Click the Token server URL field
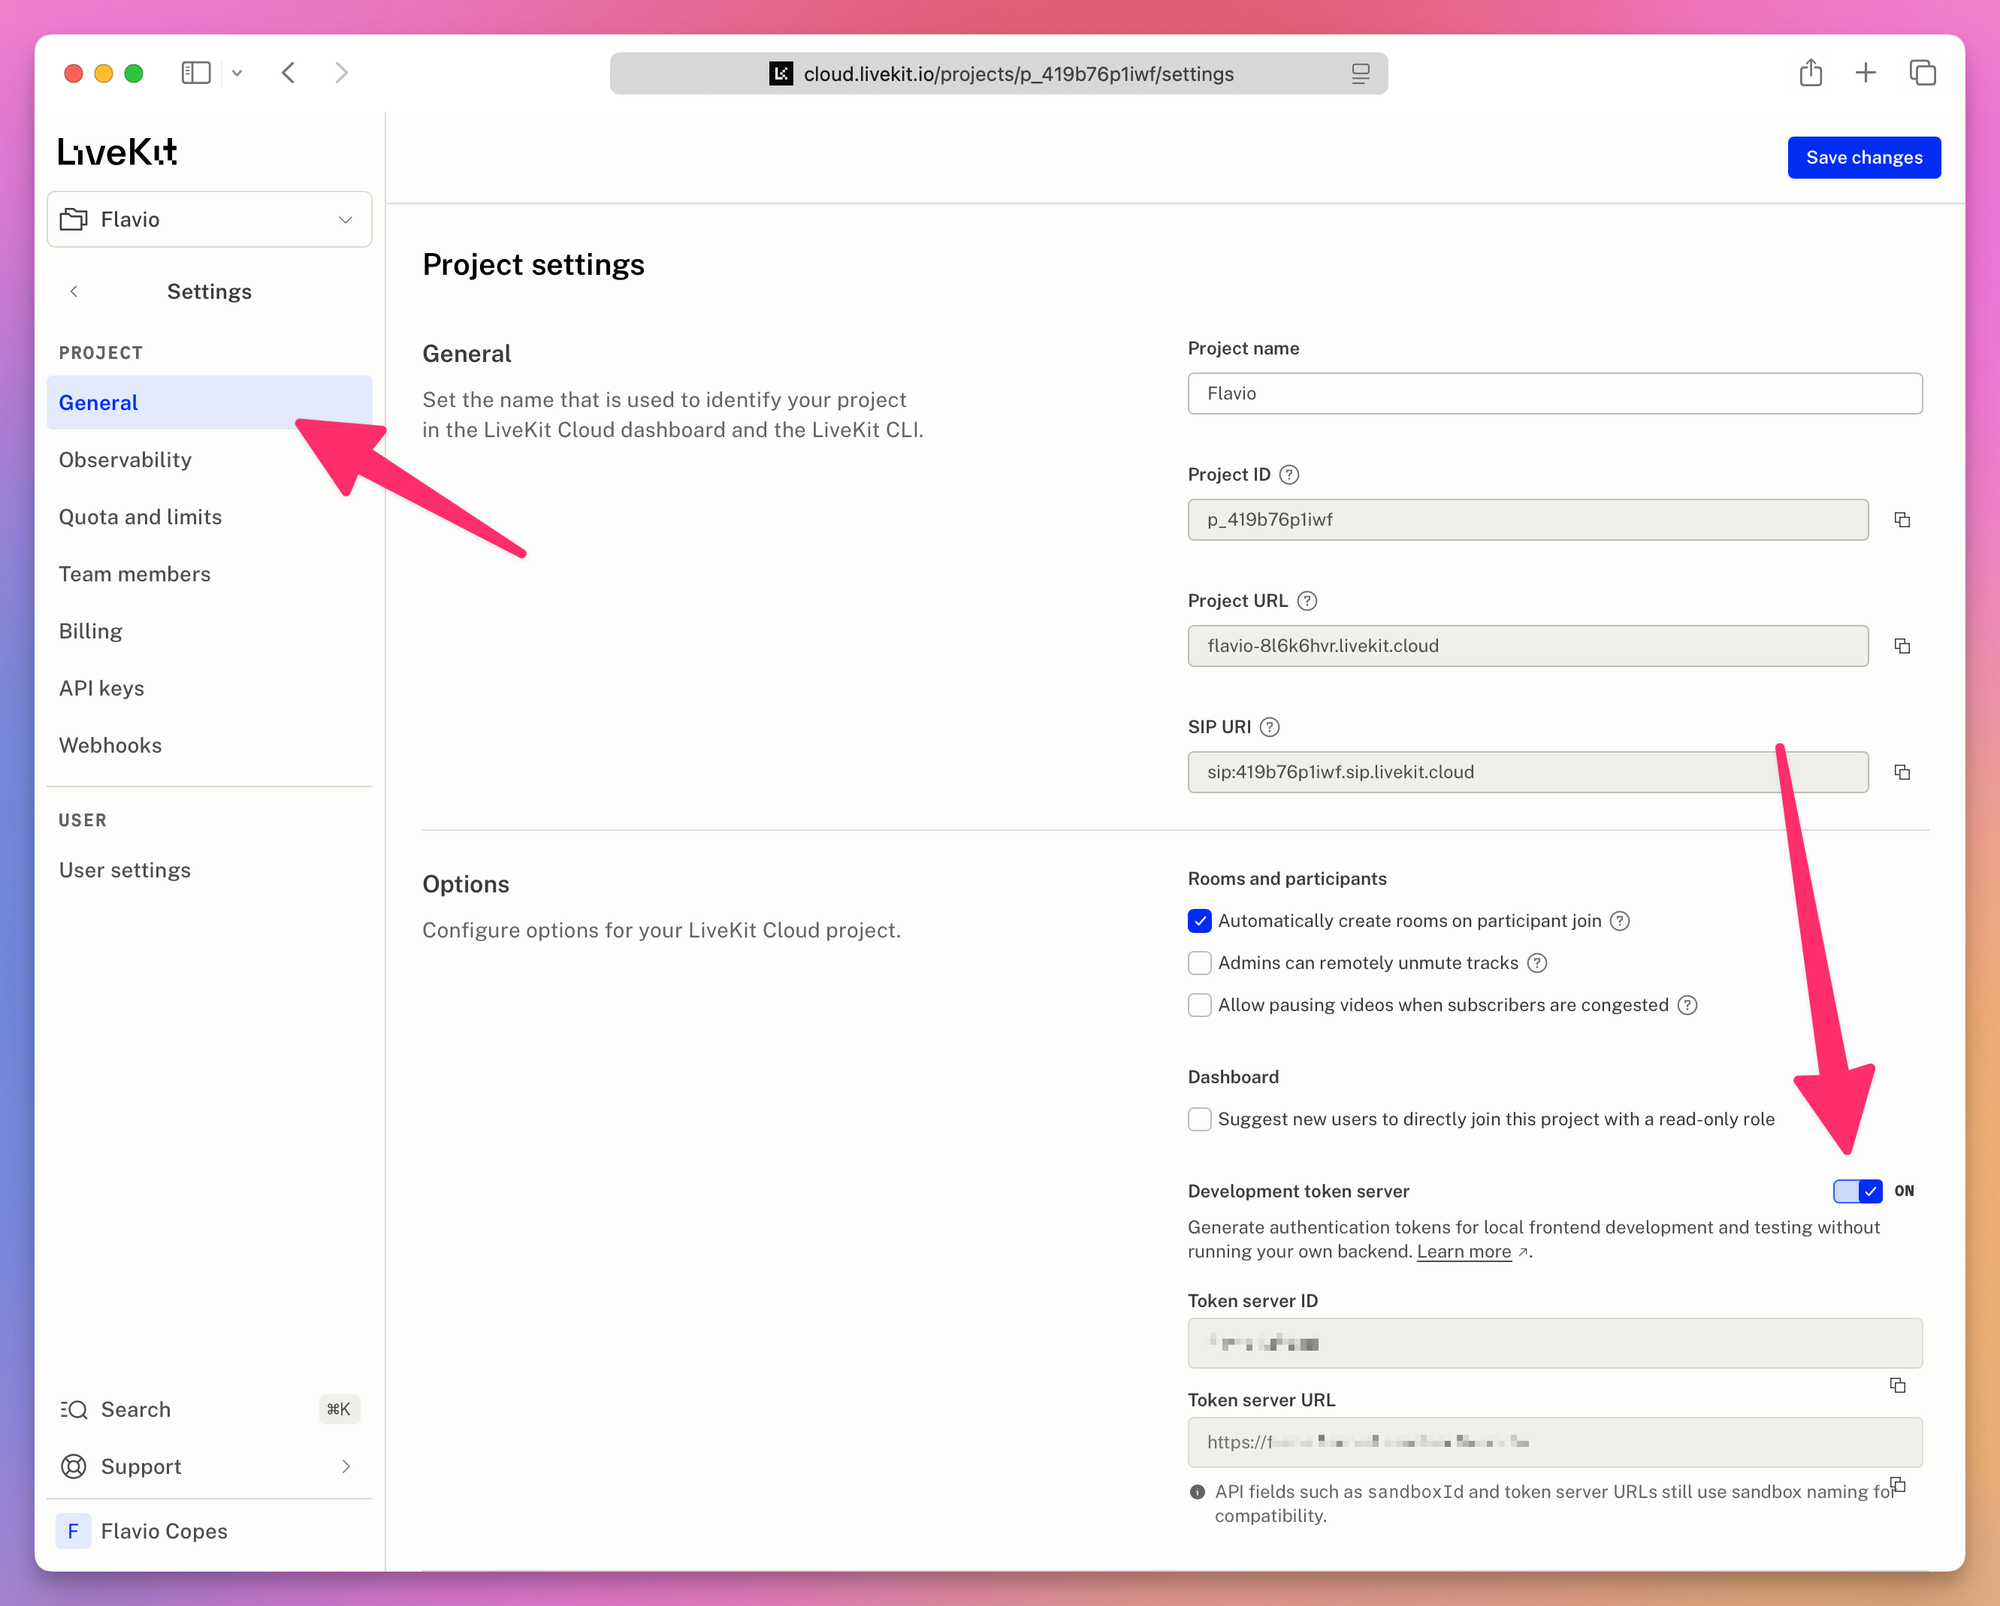Screen dimensions: 2000x1606 1555,1442
